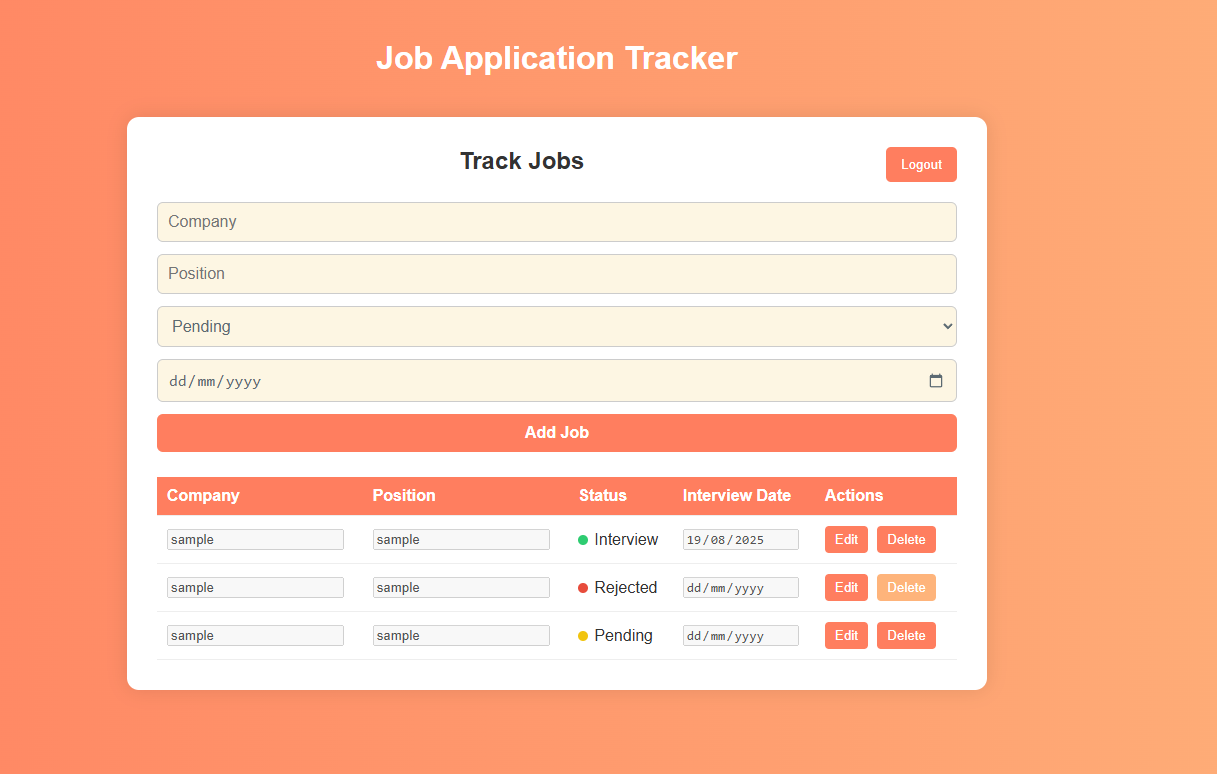
Task: Expand the Pending status dropdown
Action: [x=556, y=327]
